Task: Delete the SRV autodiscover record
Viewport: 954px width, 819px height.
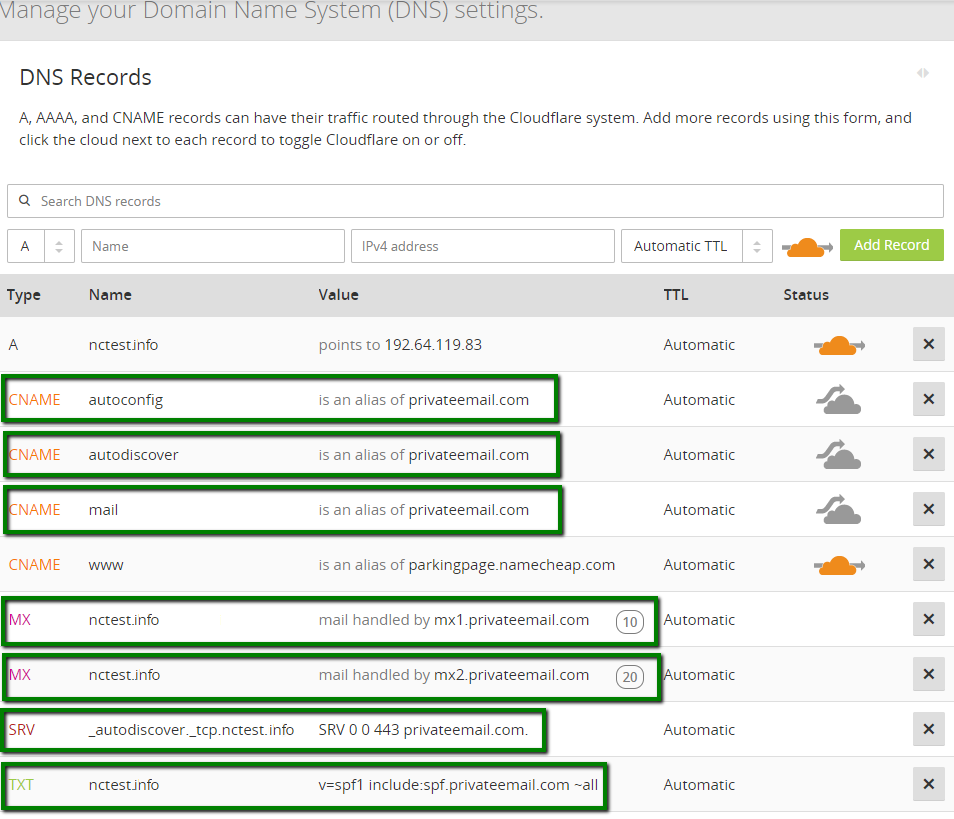Action: (x=928, y=729)
